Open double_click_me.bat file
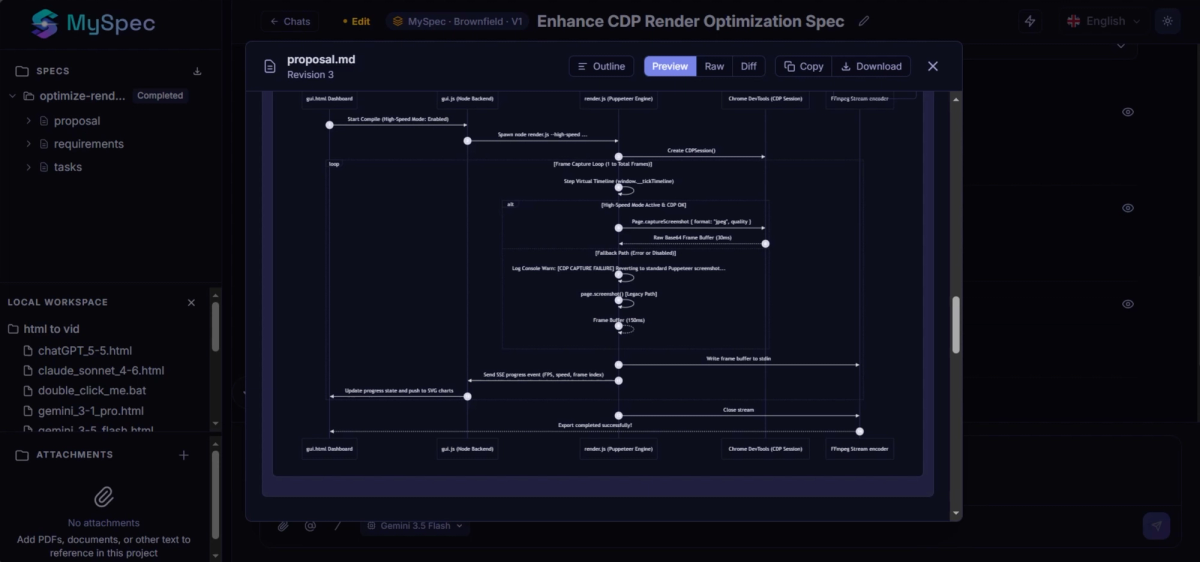Viewport: 1200px width, 562px height. (x=92, y=390)
